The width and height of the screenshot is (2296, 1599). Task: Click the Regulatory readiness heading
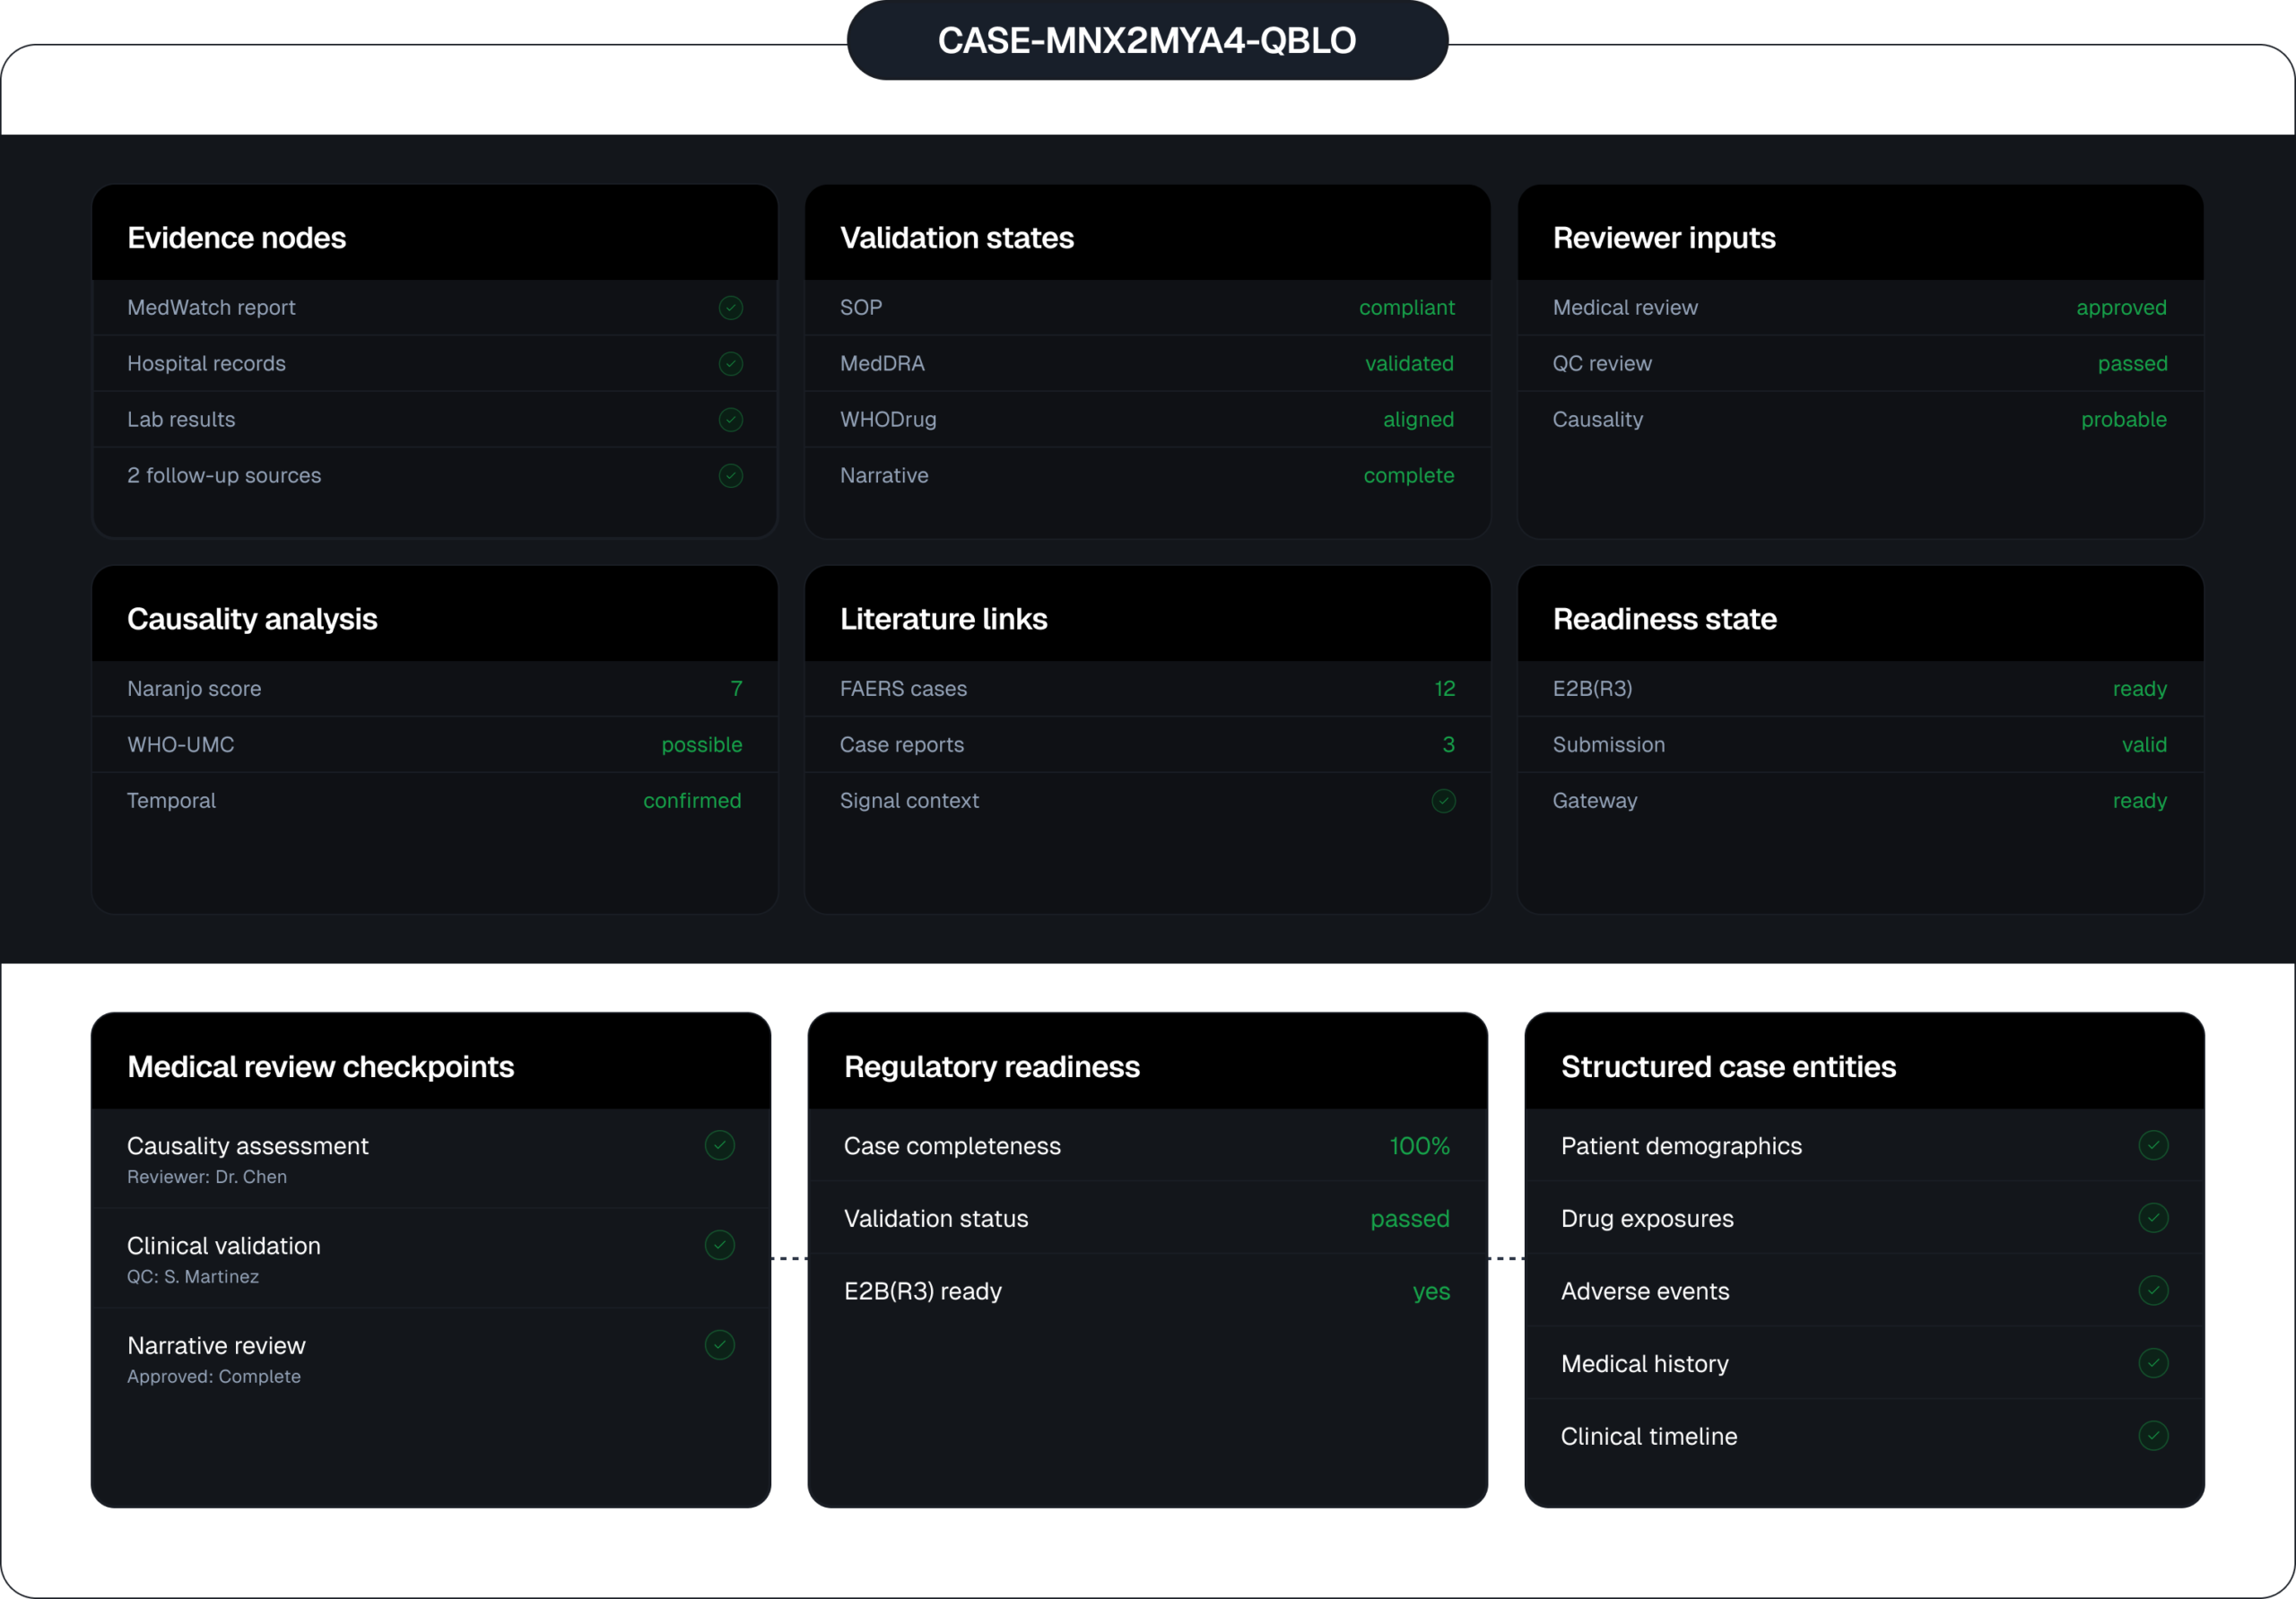point(992,1067)
